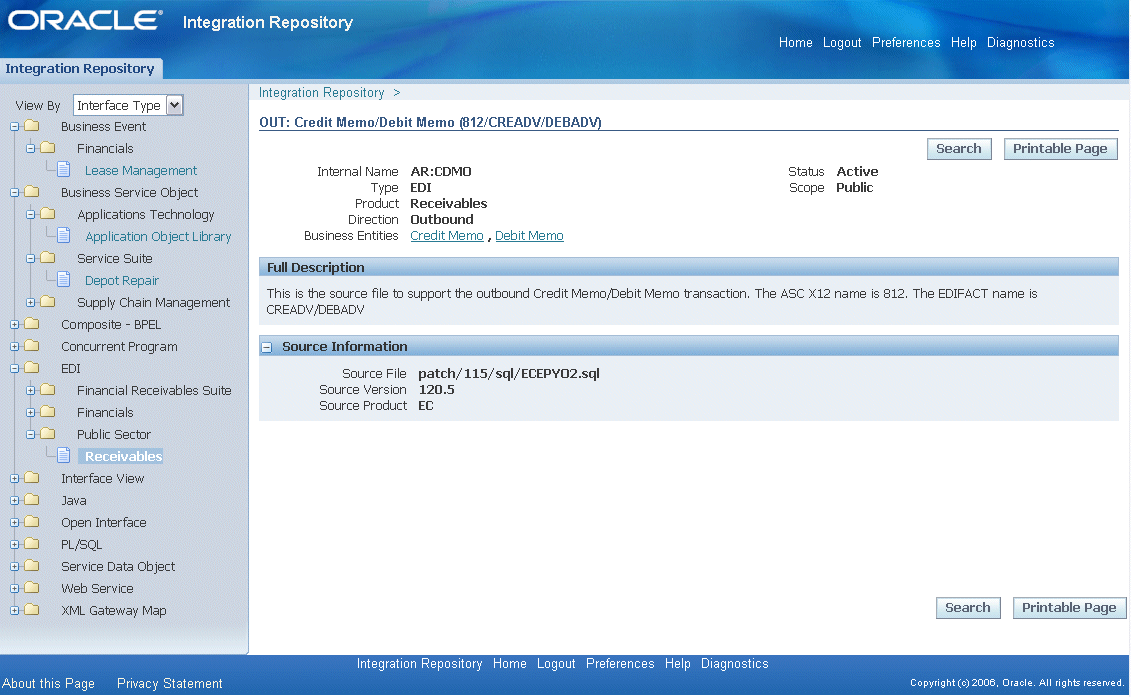
Task: Collapse the Source Information section
Action: click(x=267, y=347)
